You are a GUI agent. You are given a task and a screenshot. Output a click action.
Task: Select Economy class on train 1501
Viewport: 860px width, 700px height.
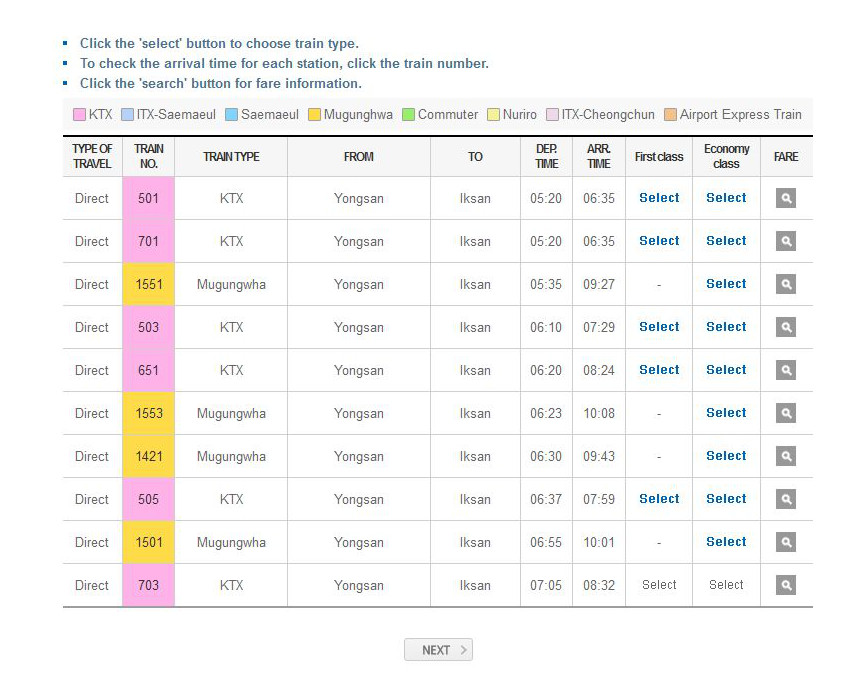726,542
